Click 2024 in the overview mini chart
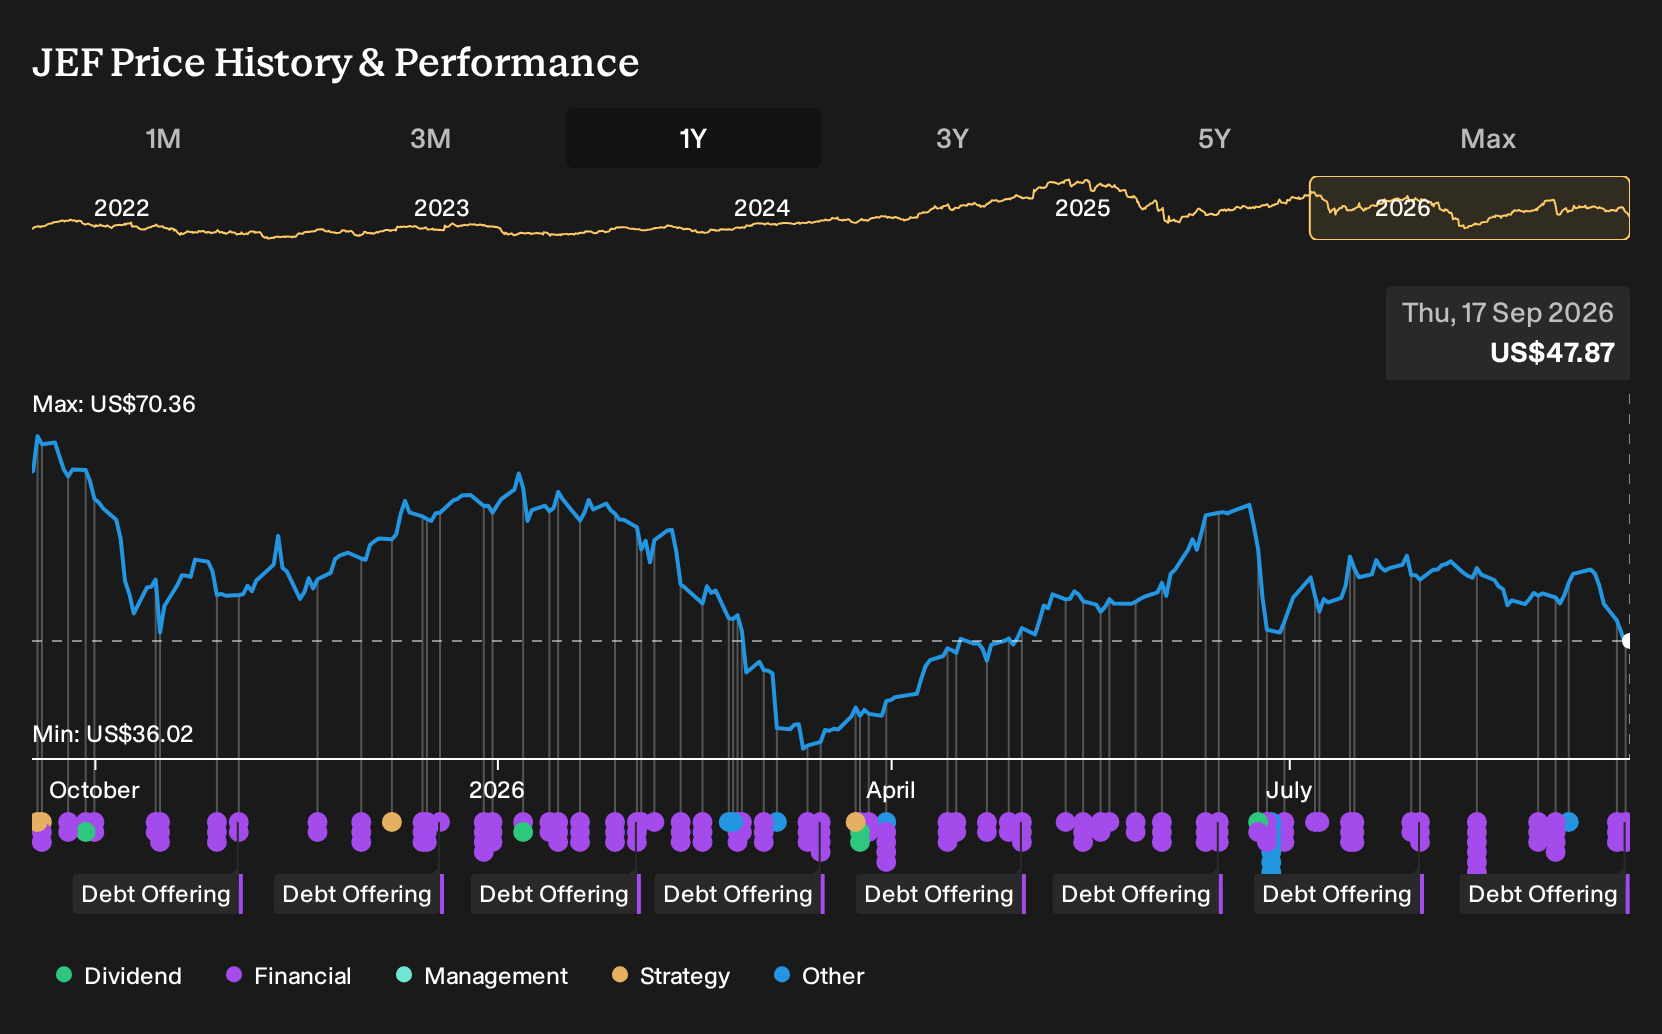This screenshot has width=1662, height=1034. click(761, 208)
